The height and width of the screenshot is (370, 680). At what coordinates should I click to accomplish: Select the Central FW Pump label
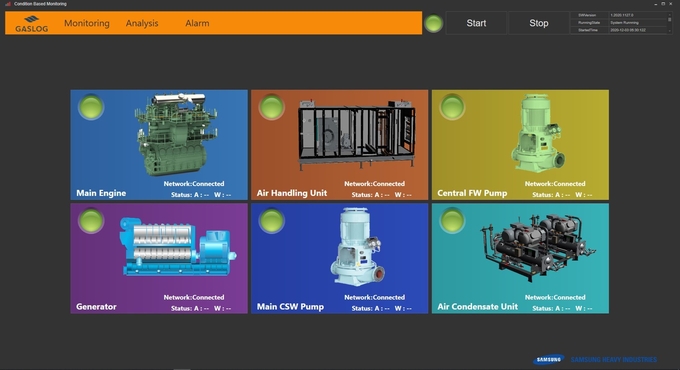click(472, 193)
